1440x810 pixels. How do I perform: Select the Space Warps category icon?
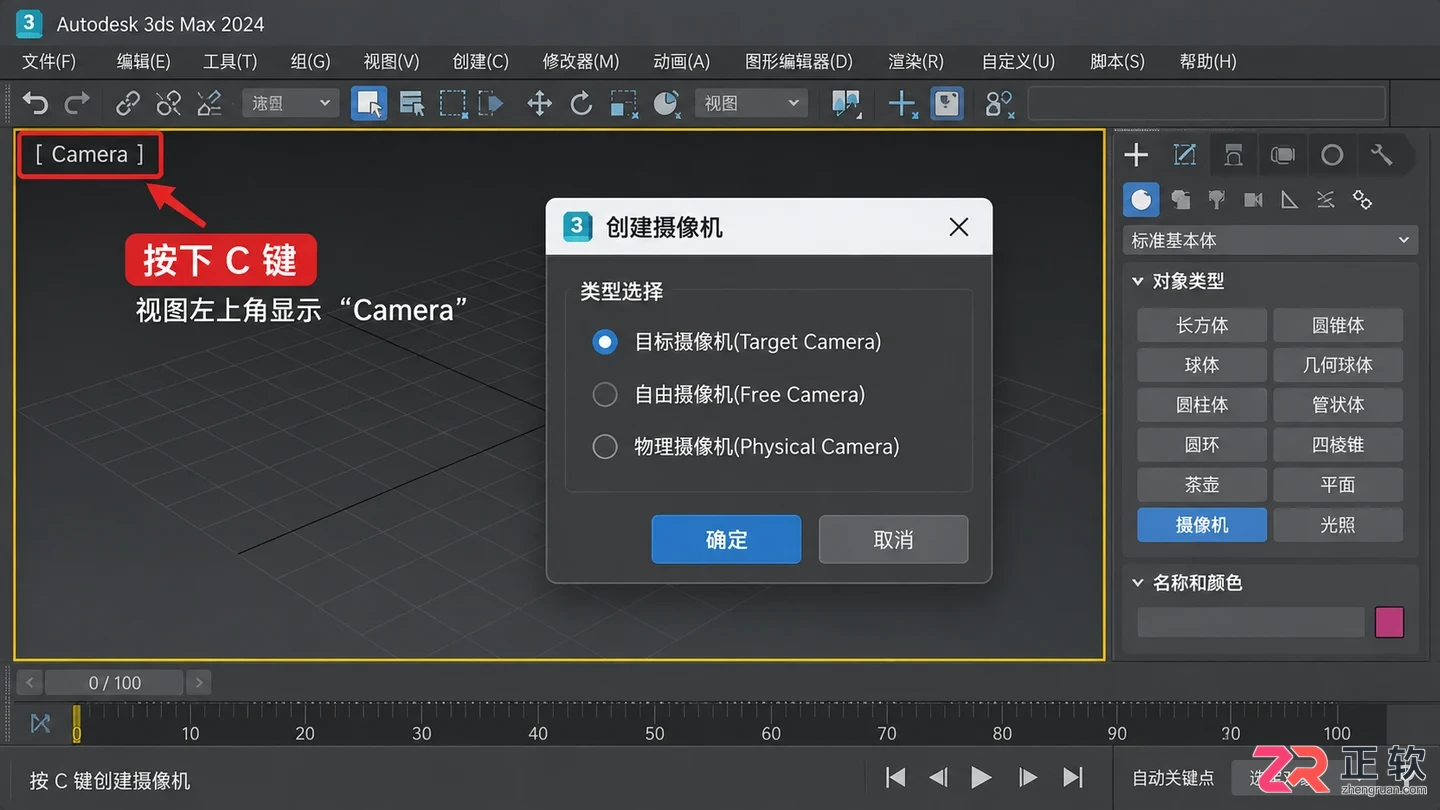1325,200
